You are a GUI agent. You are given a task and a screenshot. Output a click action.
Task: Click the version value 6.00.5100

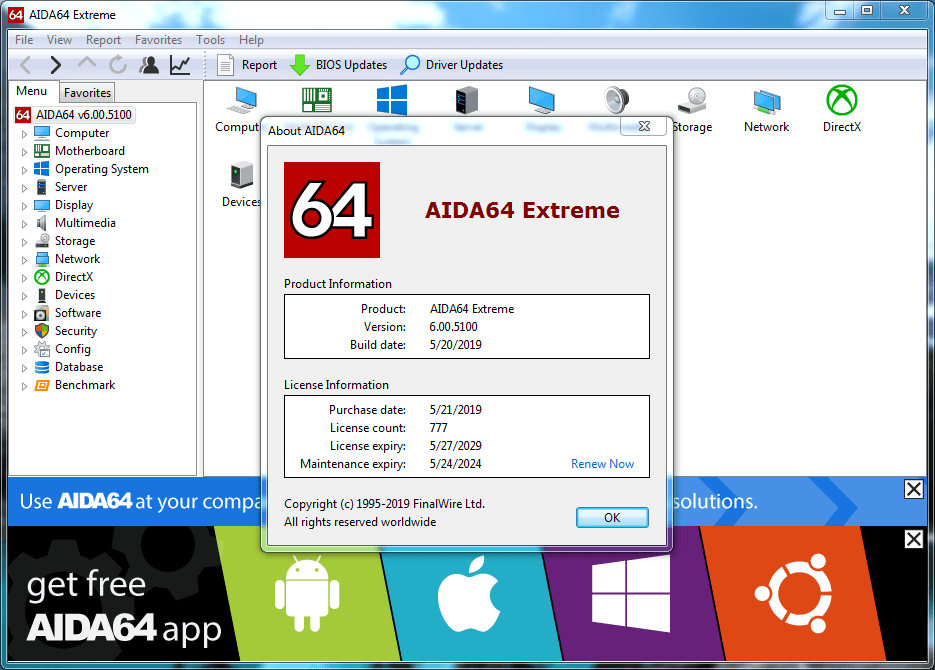[x=453, y=327]
